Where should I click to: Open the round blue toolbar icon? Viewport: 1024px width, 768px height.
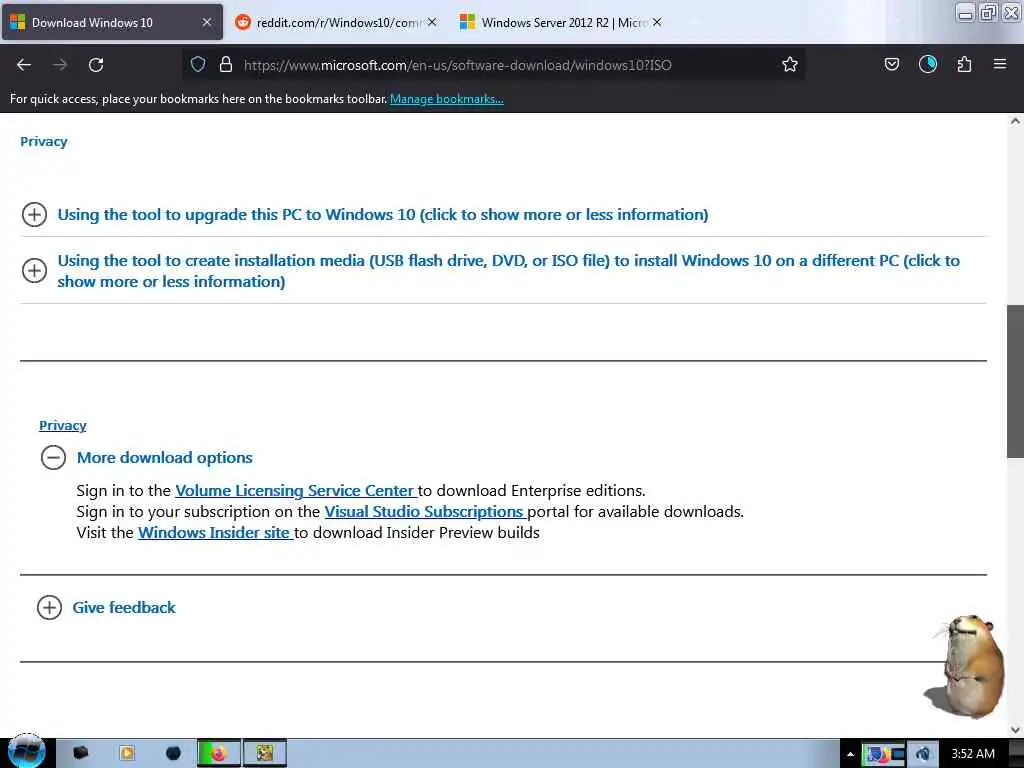pyautogui.click(x=927, y=64)
